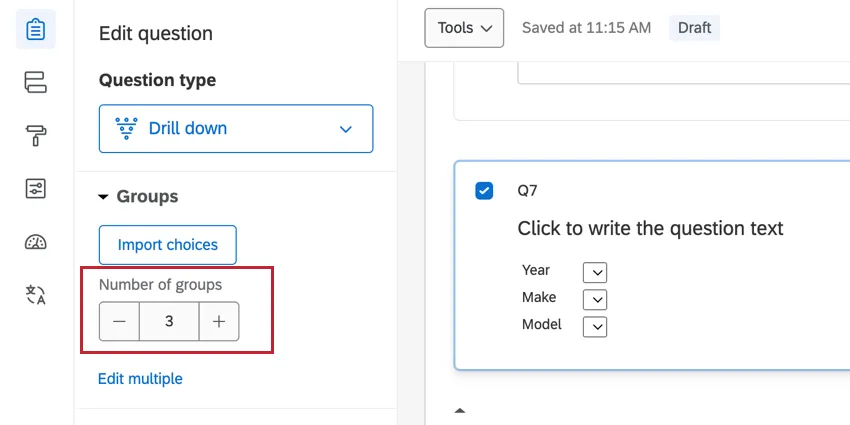
Task: Open the Survey options sliders icon
Action: tap(36, 189)
